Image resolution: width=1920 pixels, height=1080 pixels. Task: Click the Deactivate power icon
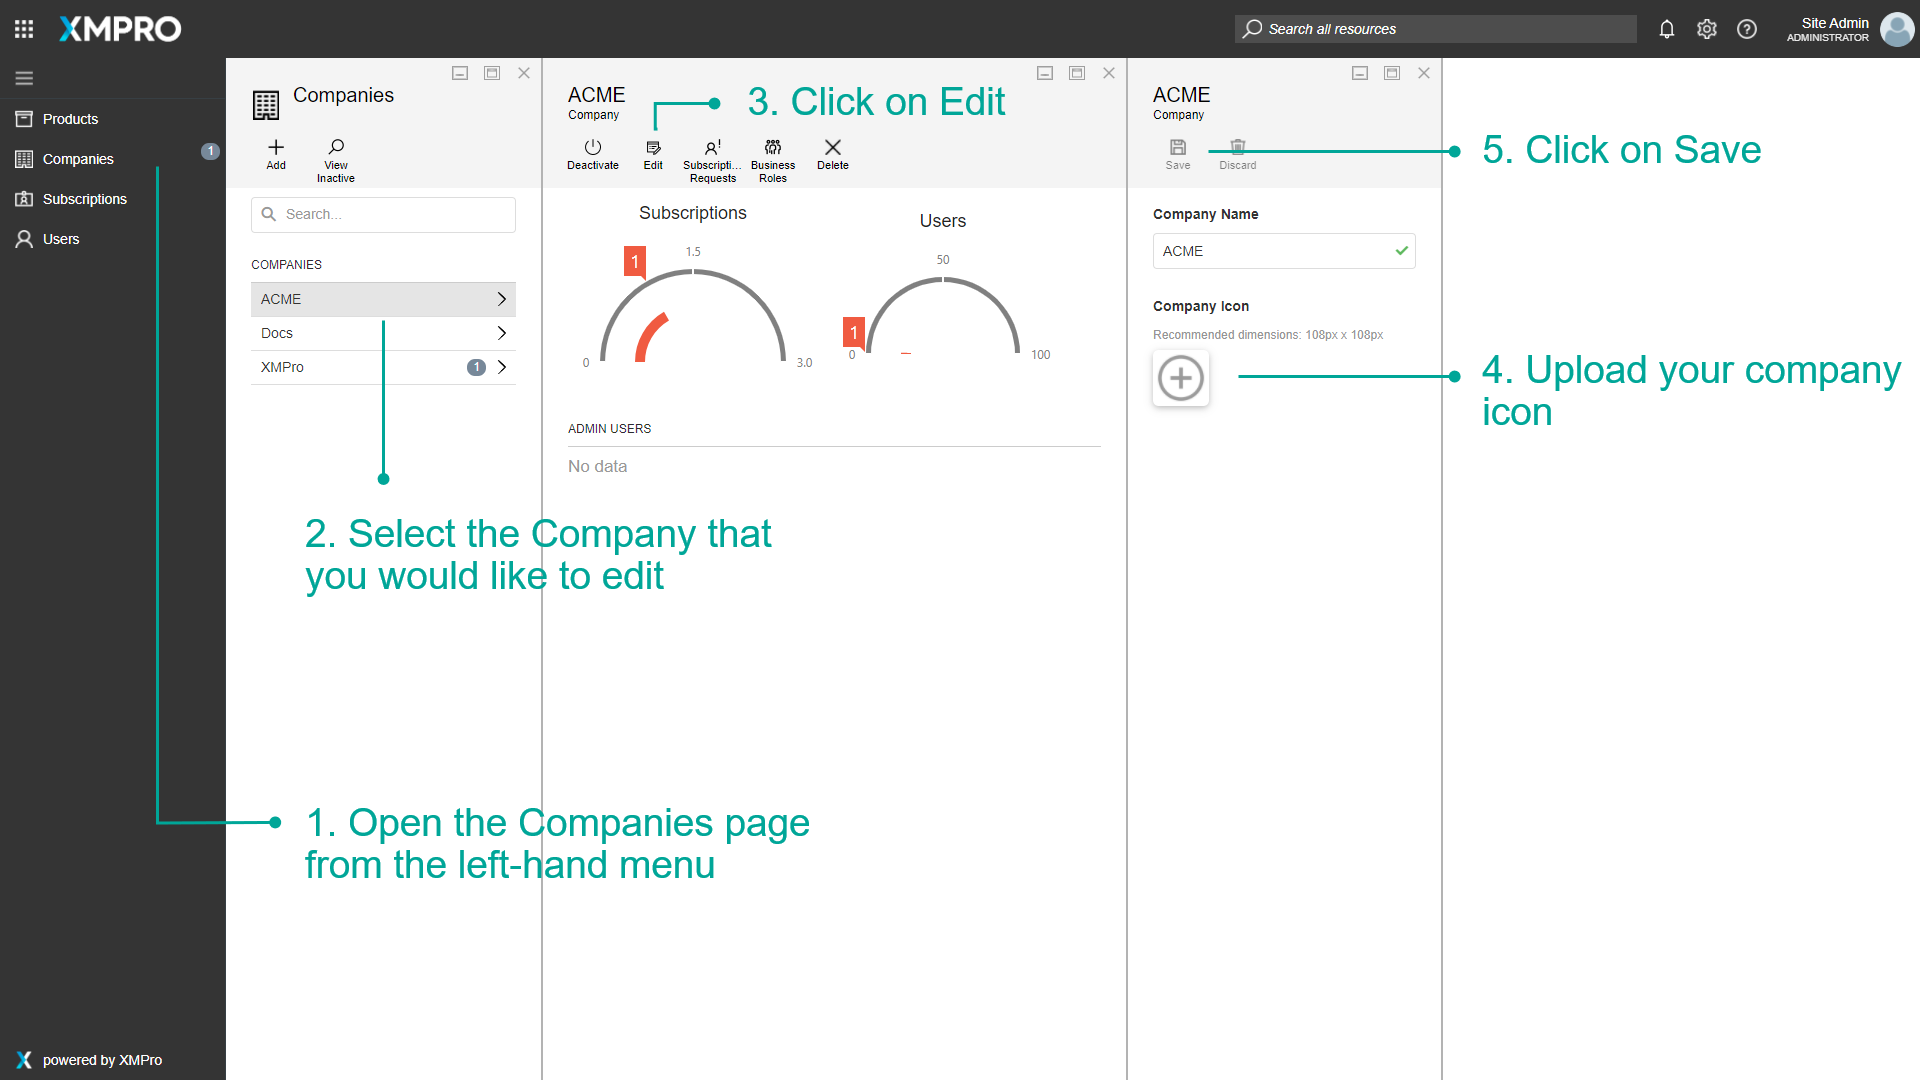point(592,148)
